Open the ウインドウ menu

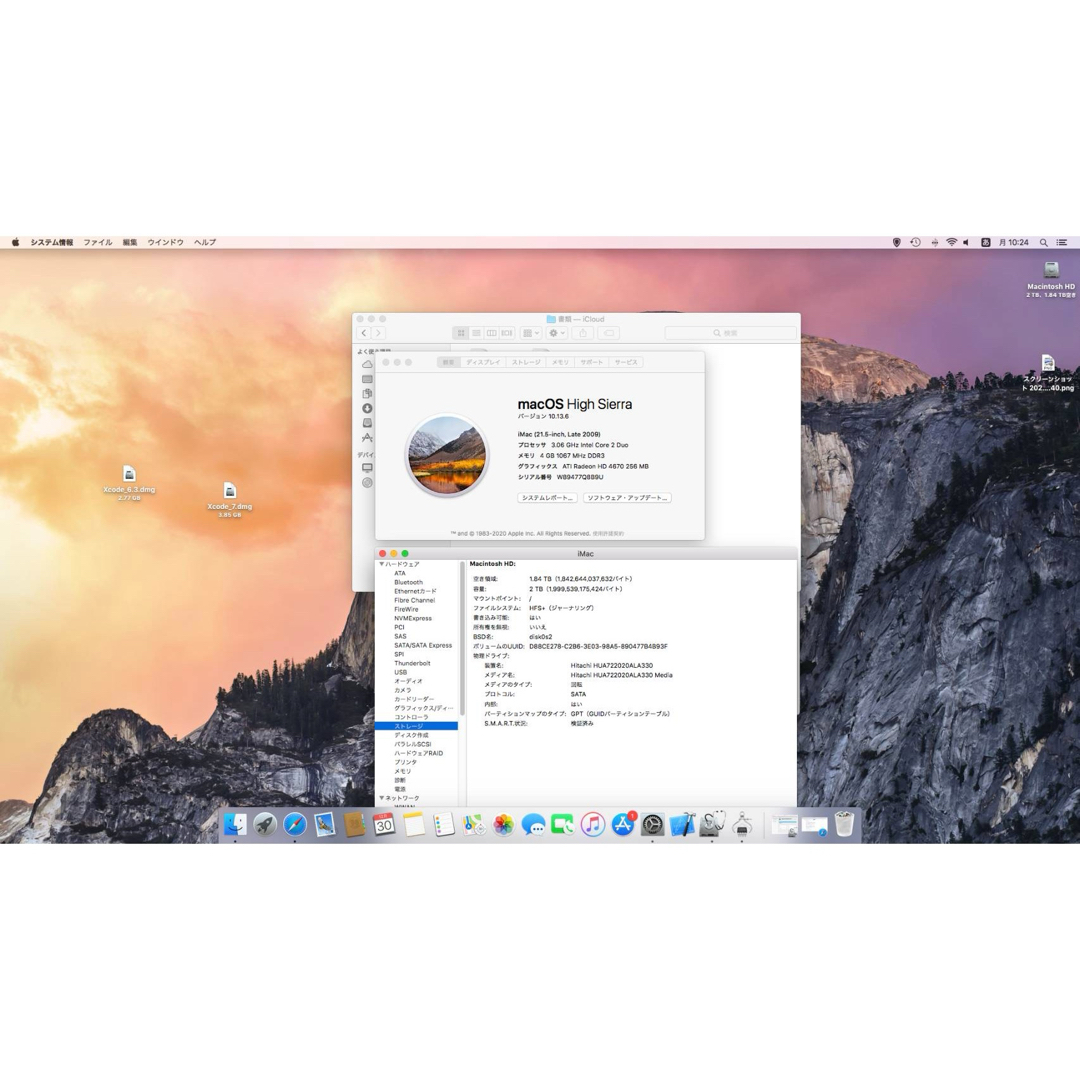pyautogui.click(x=165, y=242)
